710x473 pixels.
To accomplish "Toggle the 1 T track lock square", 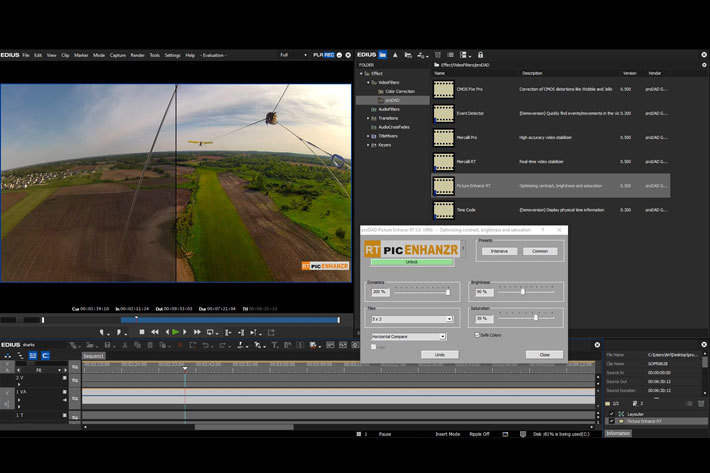I will (64, 415).
